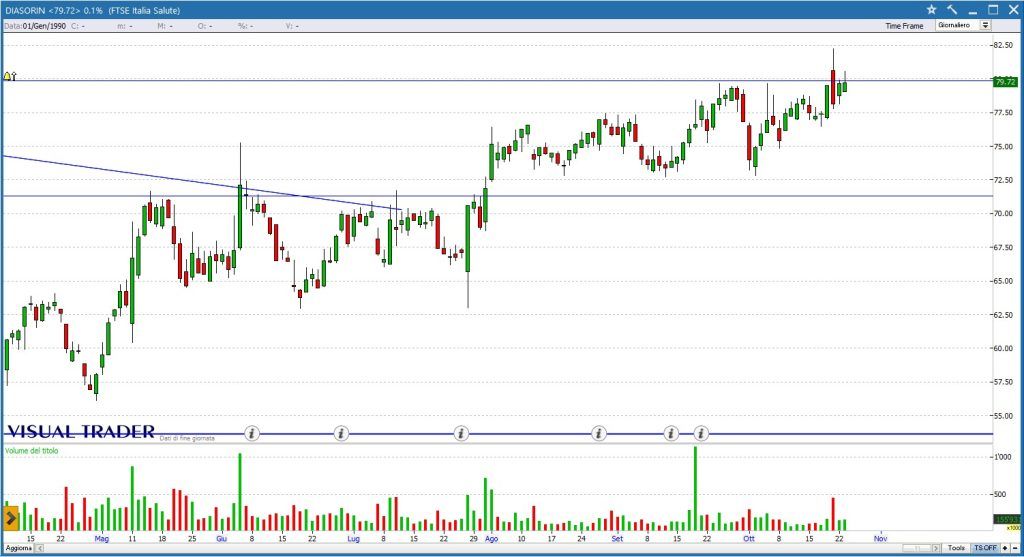
Task: Expand the orange side panel arrow
Action: tap(10, 519)
